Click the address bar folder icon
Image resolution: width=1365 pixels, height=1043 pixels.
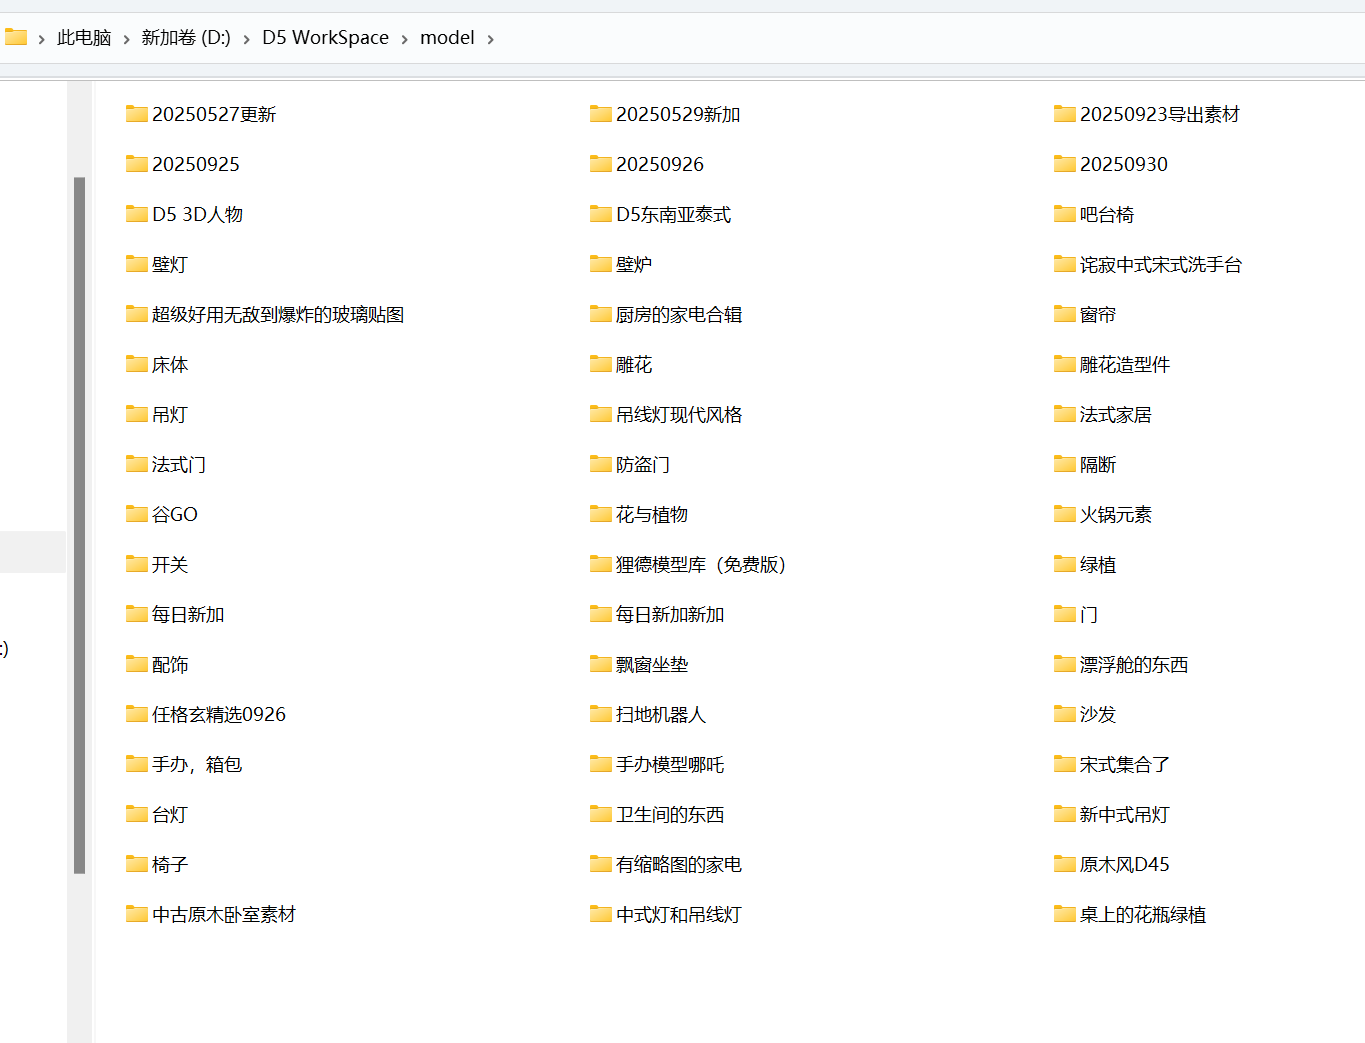pos(16,38)
